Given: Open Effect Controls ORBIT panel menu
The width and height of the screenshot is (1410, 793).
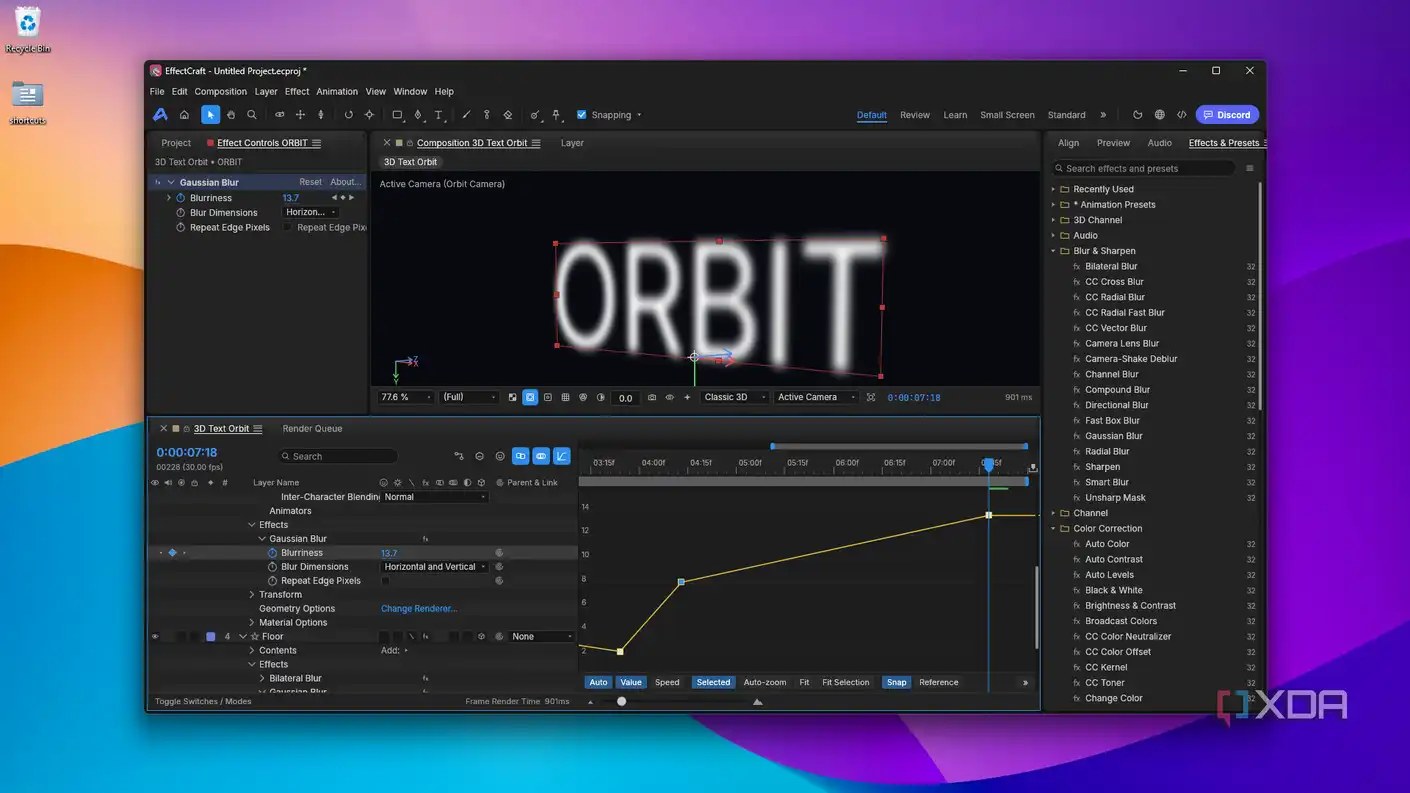Looking at the screenshot, I should click(316, 143).
